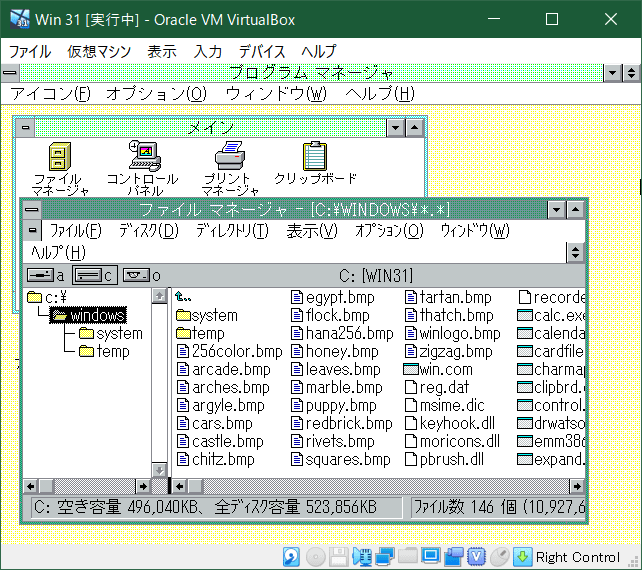Select the file 256color.bmp
The width and height of the screenshot is (642, 570).
click(230, 351)
